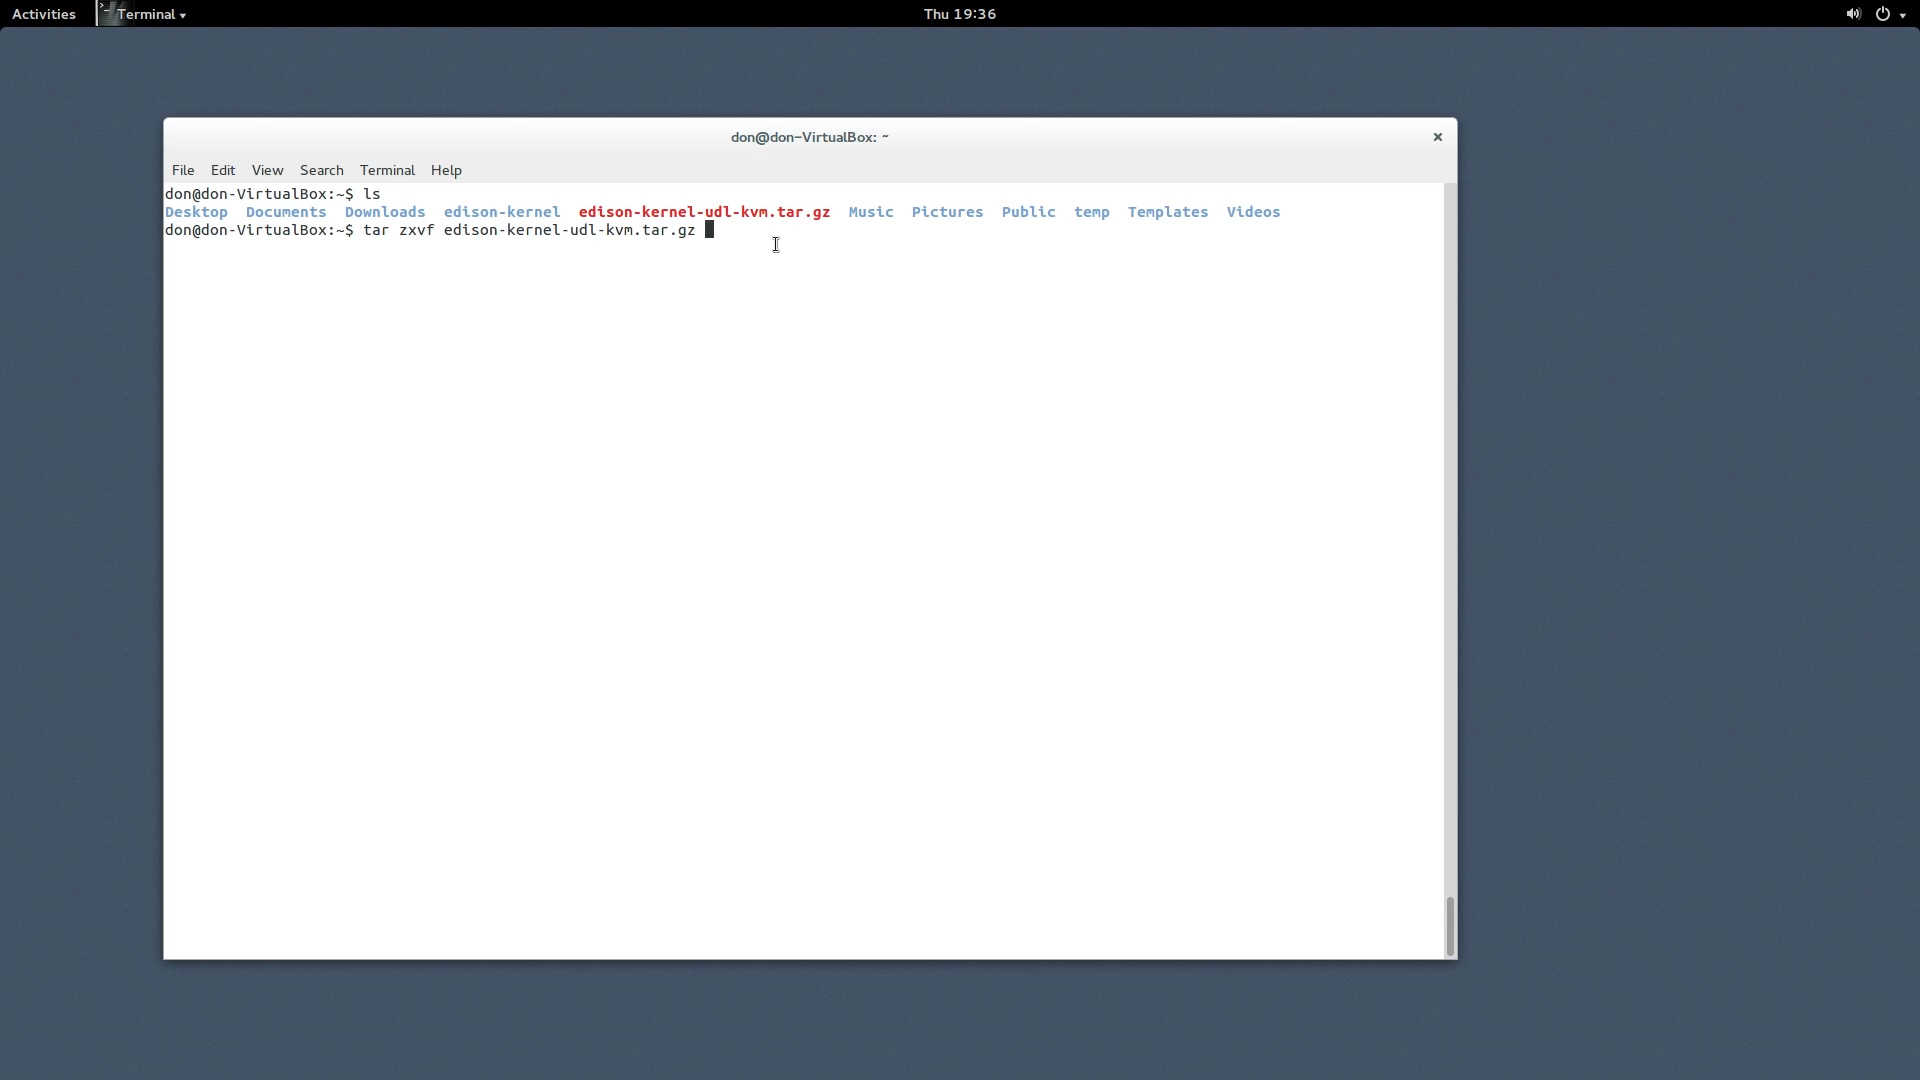This screenshot has width=1920, height=1080.
Task: Open the Help menu
Action: 446,170
